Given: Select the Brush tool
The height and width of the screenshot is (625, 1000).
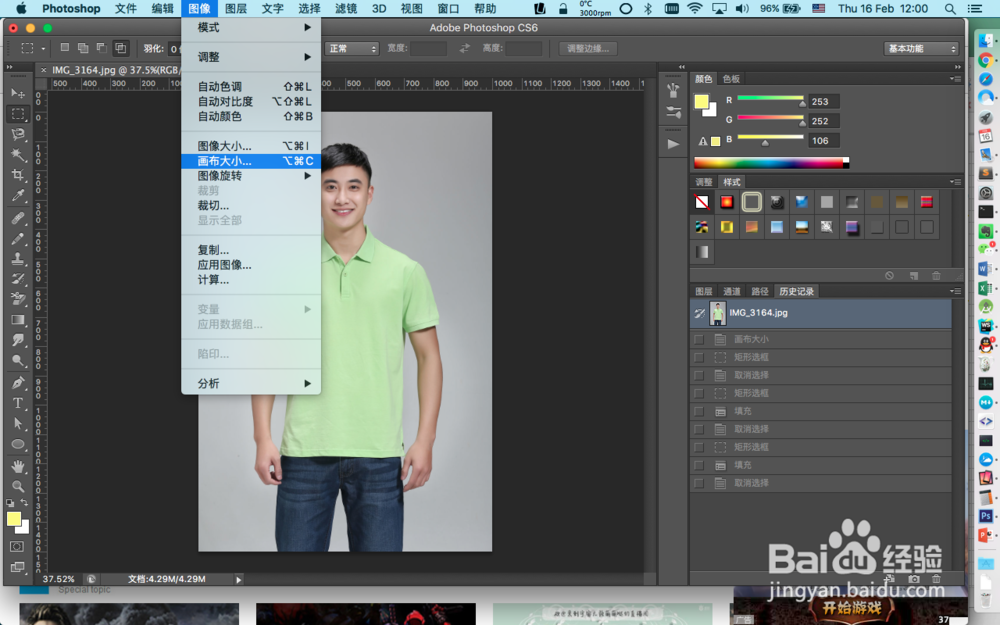Looking at the screenshot, I should click(x=18, y=239).
